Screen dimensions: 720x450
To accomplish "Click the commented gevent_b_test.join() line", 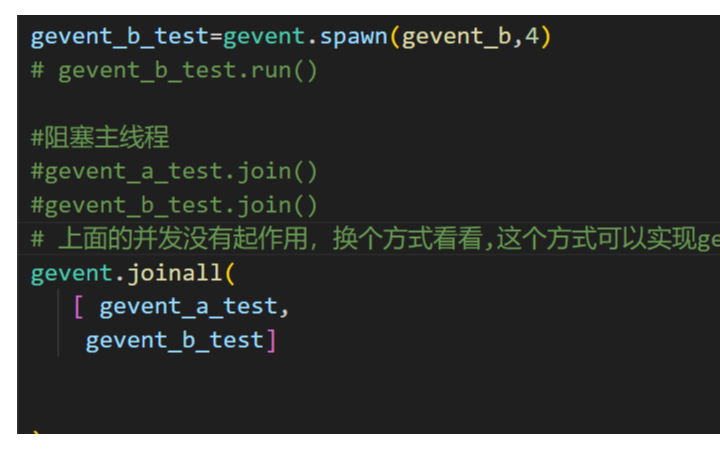I will pyautogui.click(x=174, y=206).
